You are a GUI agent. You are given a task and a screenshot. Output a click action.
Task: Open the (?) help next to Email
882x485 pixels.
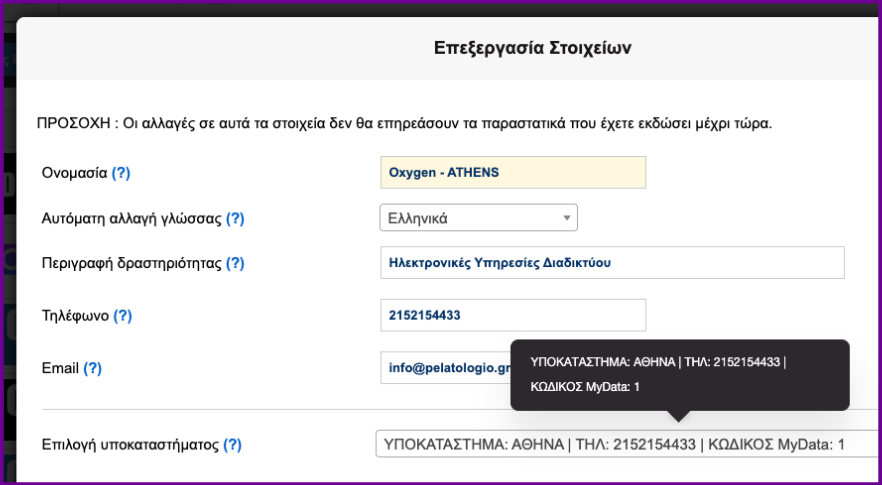(92, 368)
